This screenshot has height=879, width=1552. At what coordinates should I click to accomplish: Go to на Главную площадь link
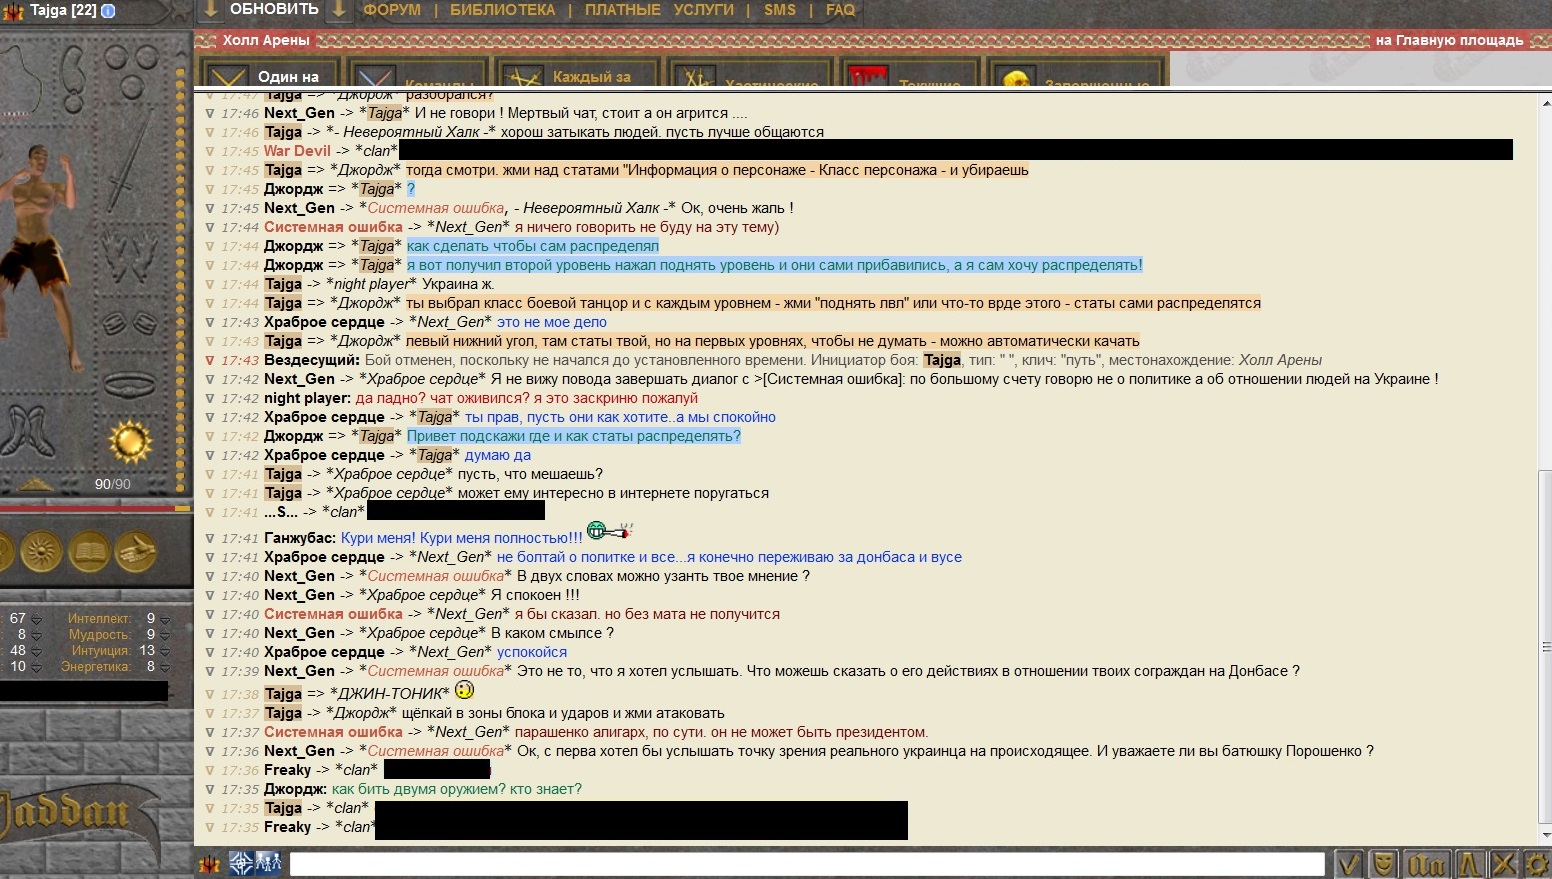(x=1449, y=40)
